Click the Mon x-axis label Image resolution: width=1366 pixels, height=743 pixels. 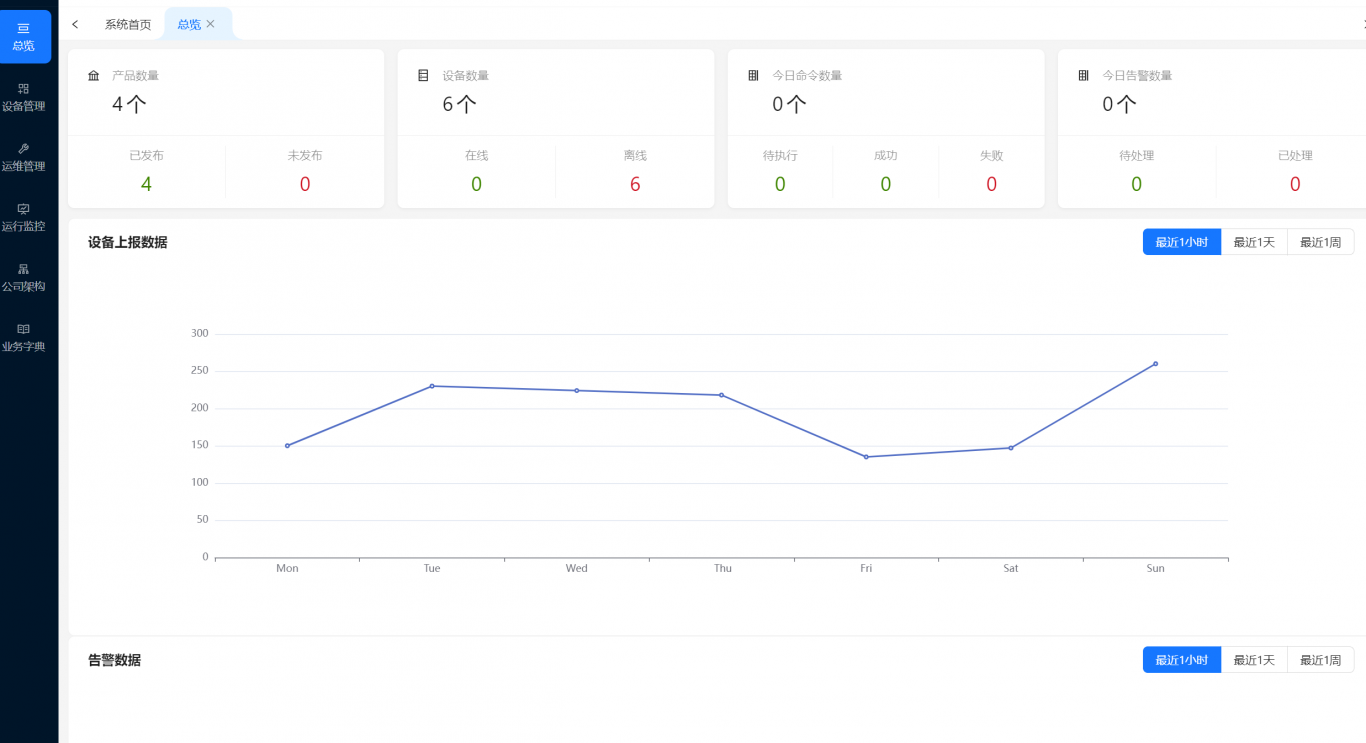click(287, 568)
